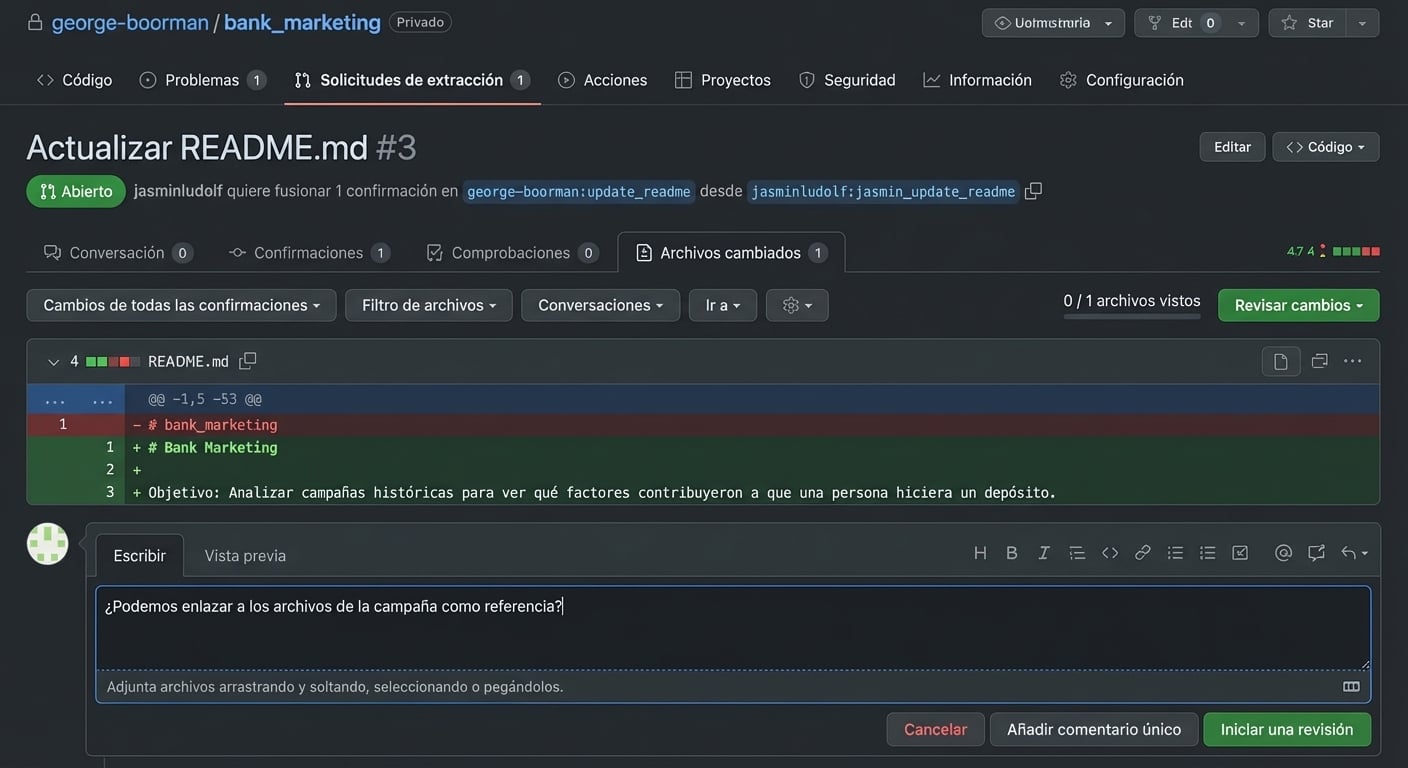Screen dimensions: 1408x768
Task: Switch to the Comprobaciones tab
Action: (x=511, y=253)
